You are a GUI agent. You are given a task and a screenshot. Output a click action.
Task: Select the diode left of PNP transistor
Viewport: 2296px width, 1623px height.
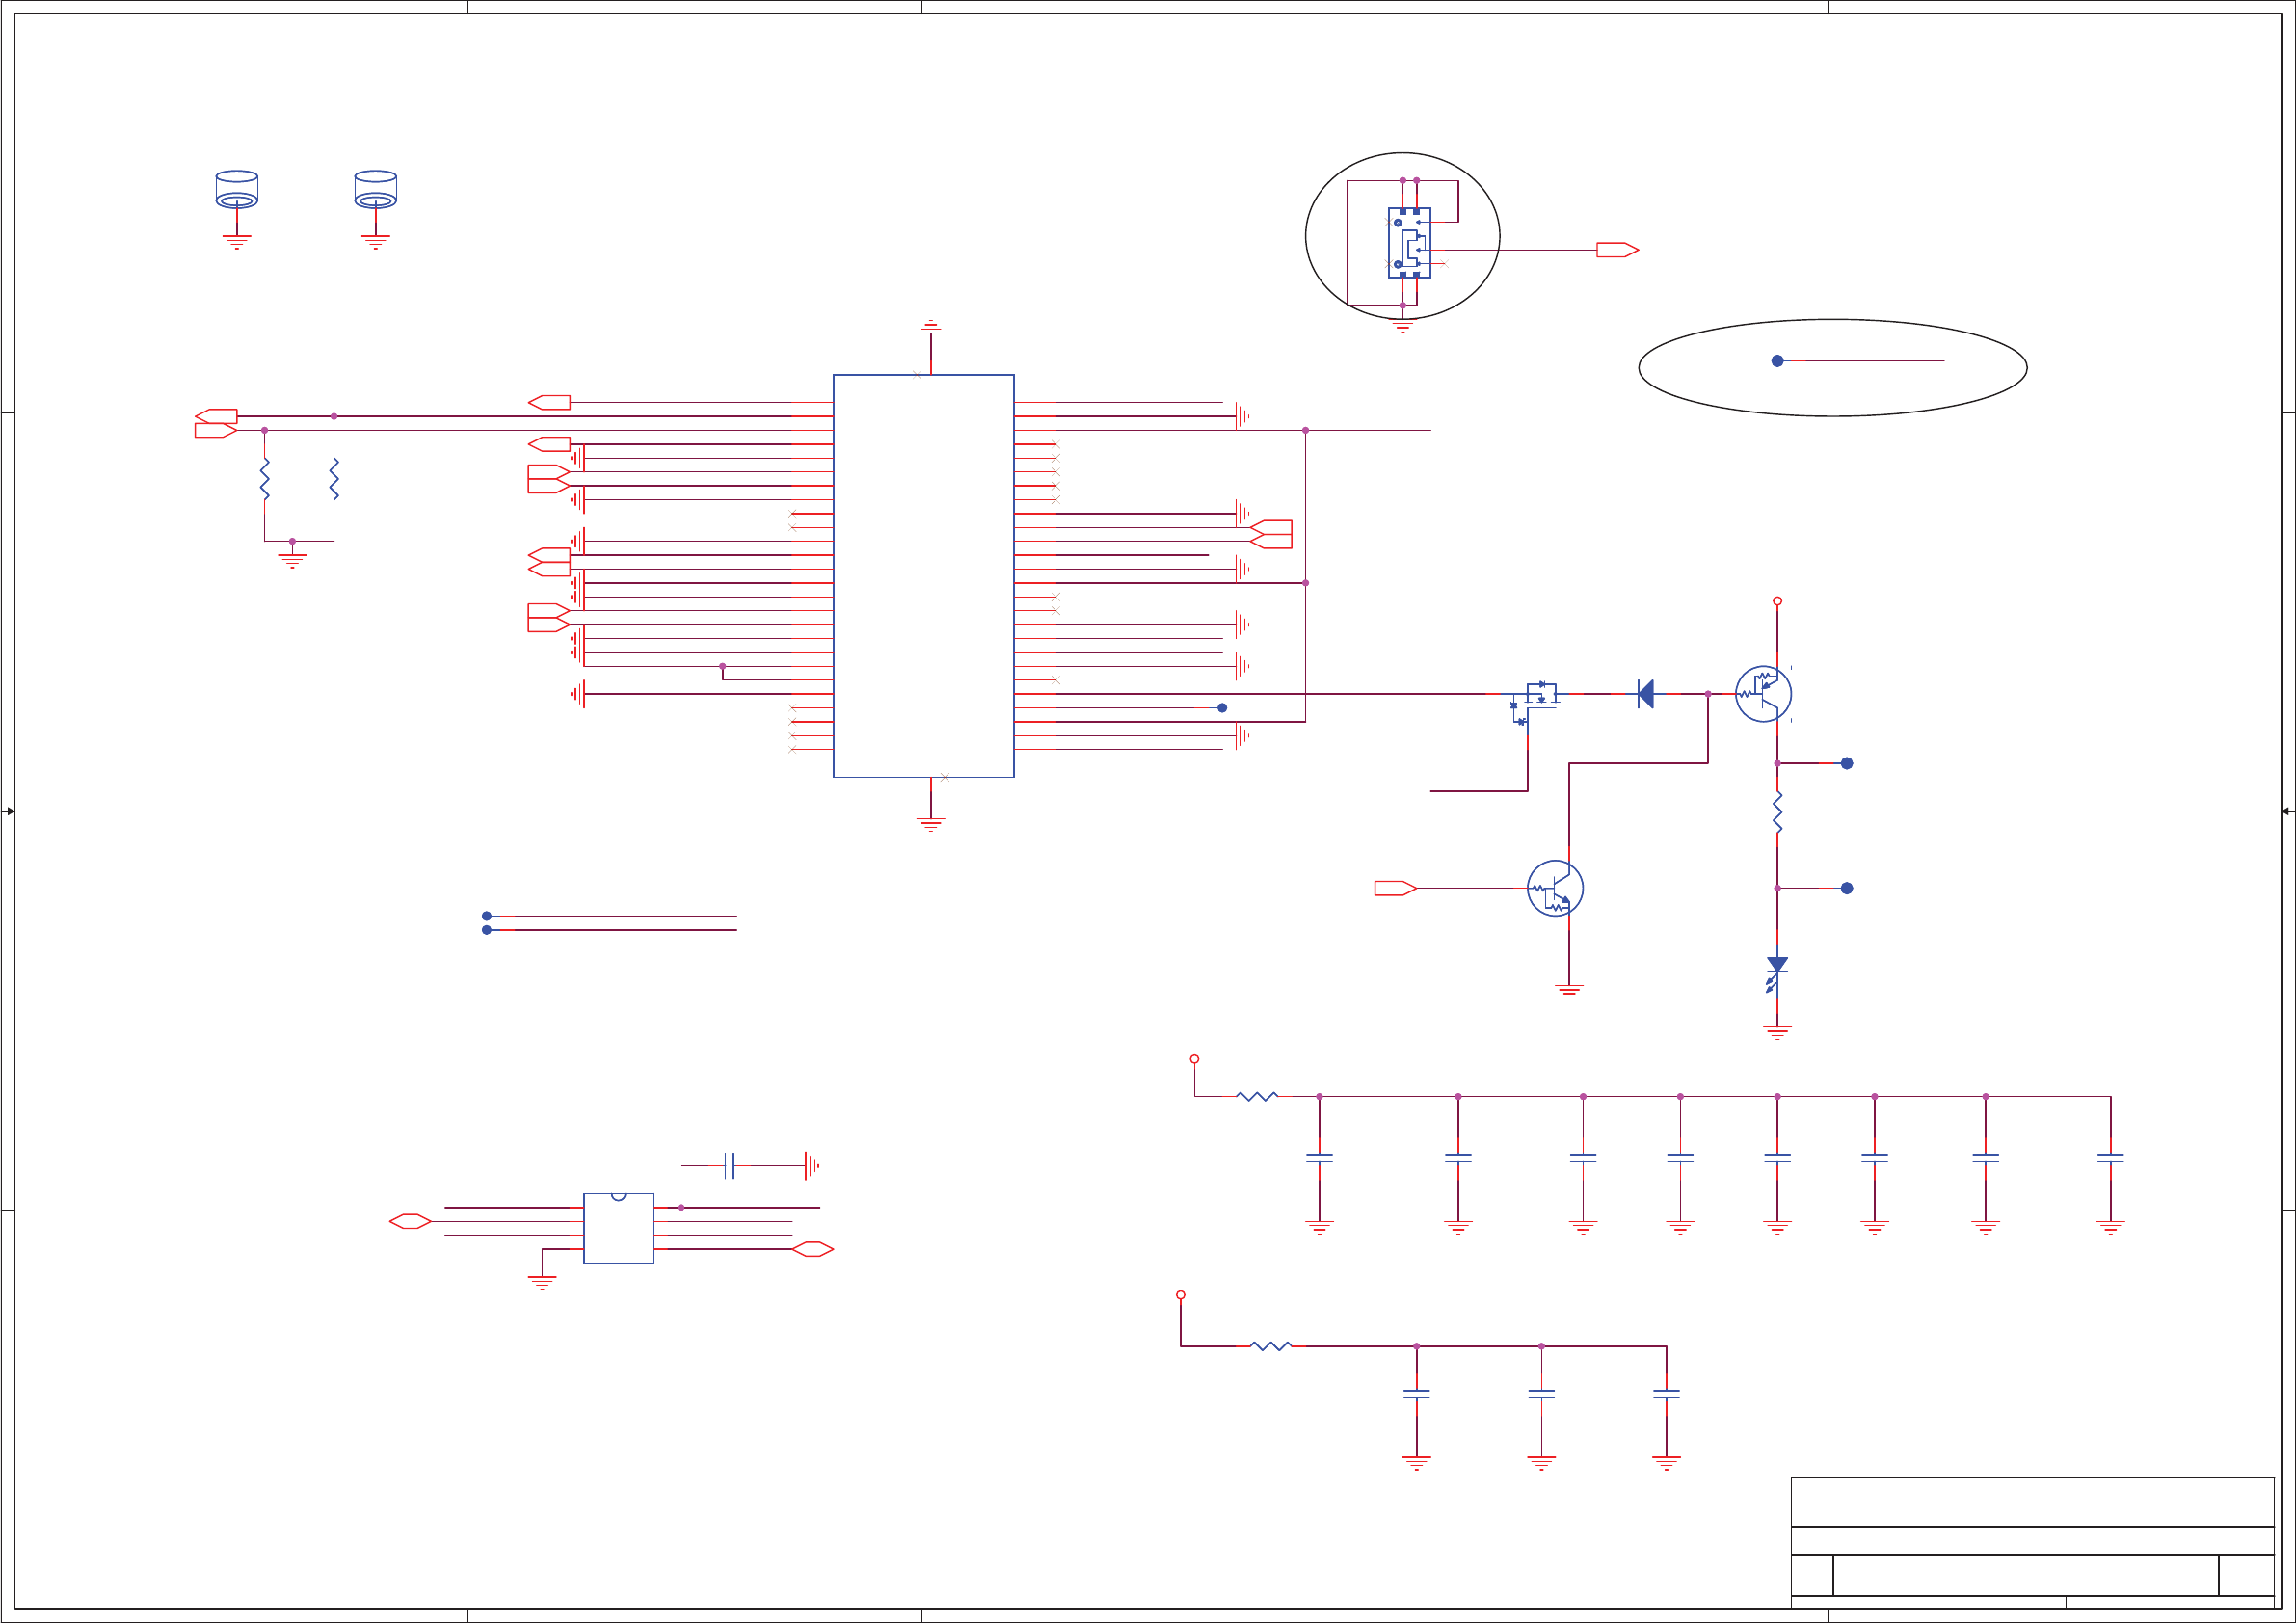tap(1645, 693)
